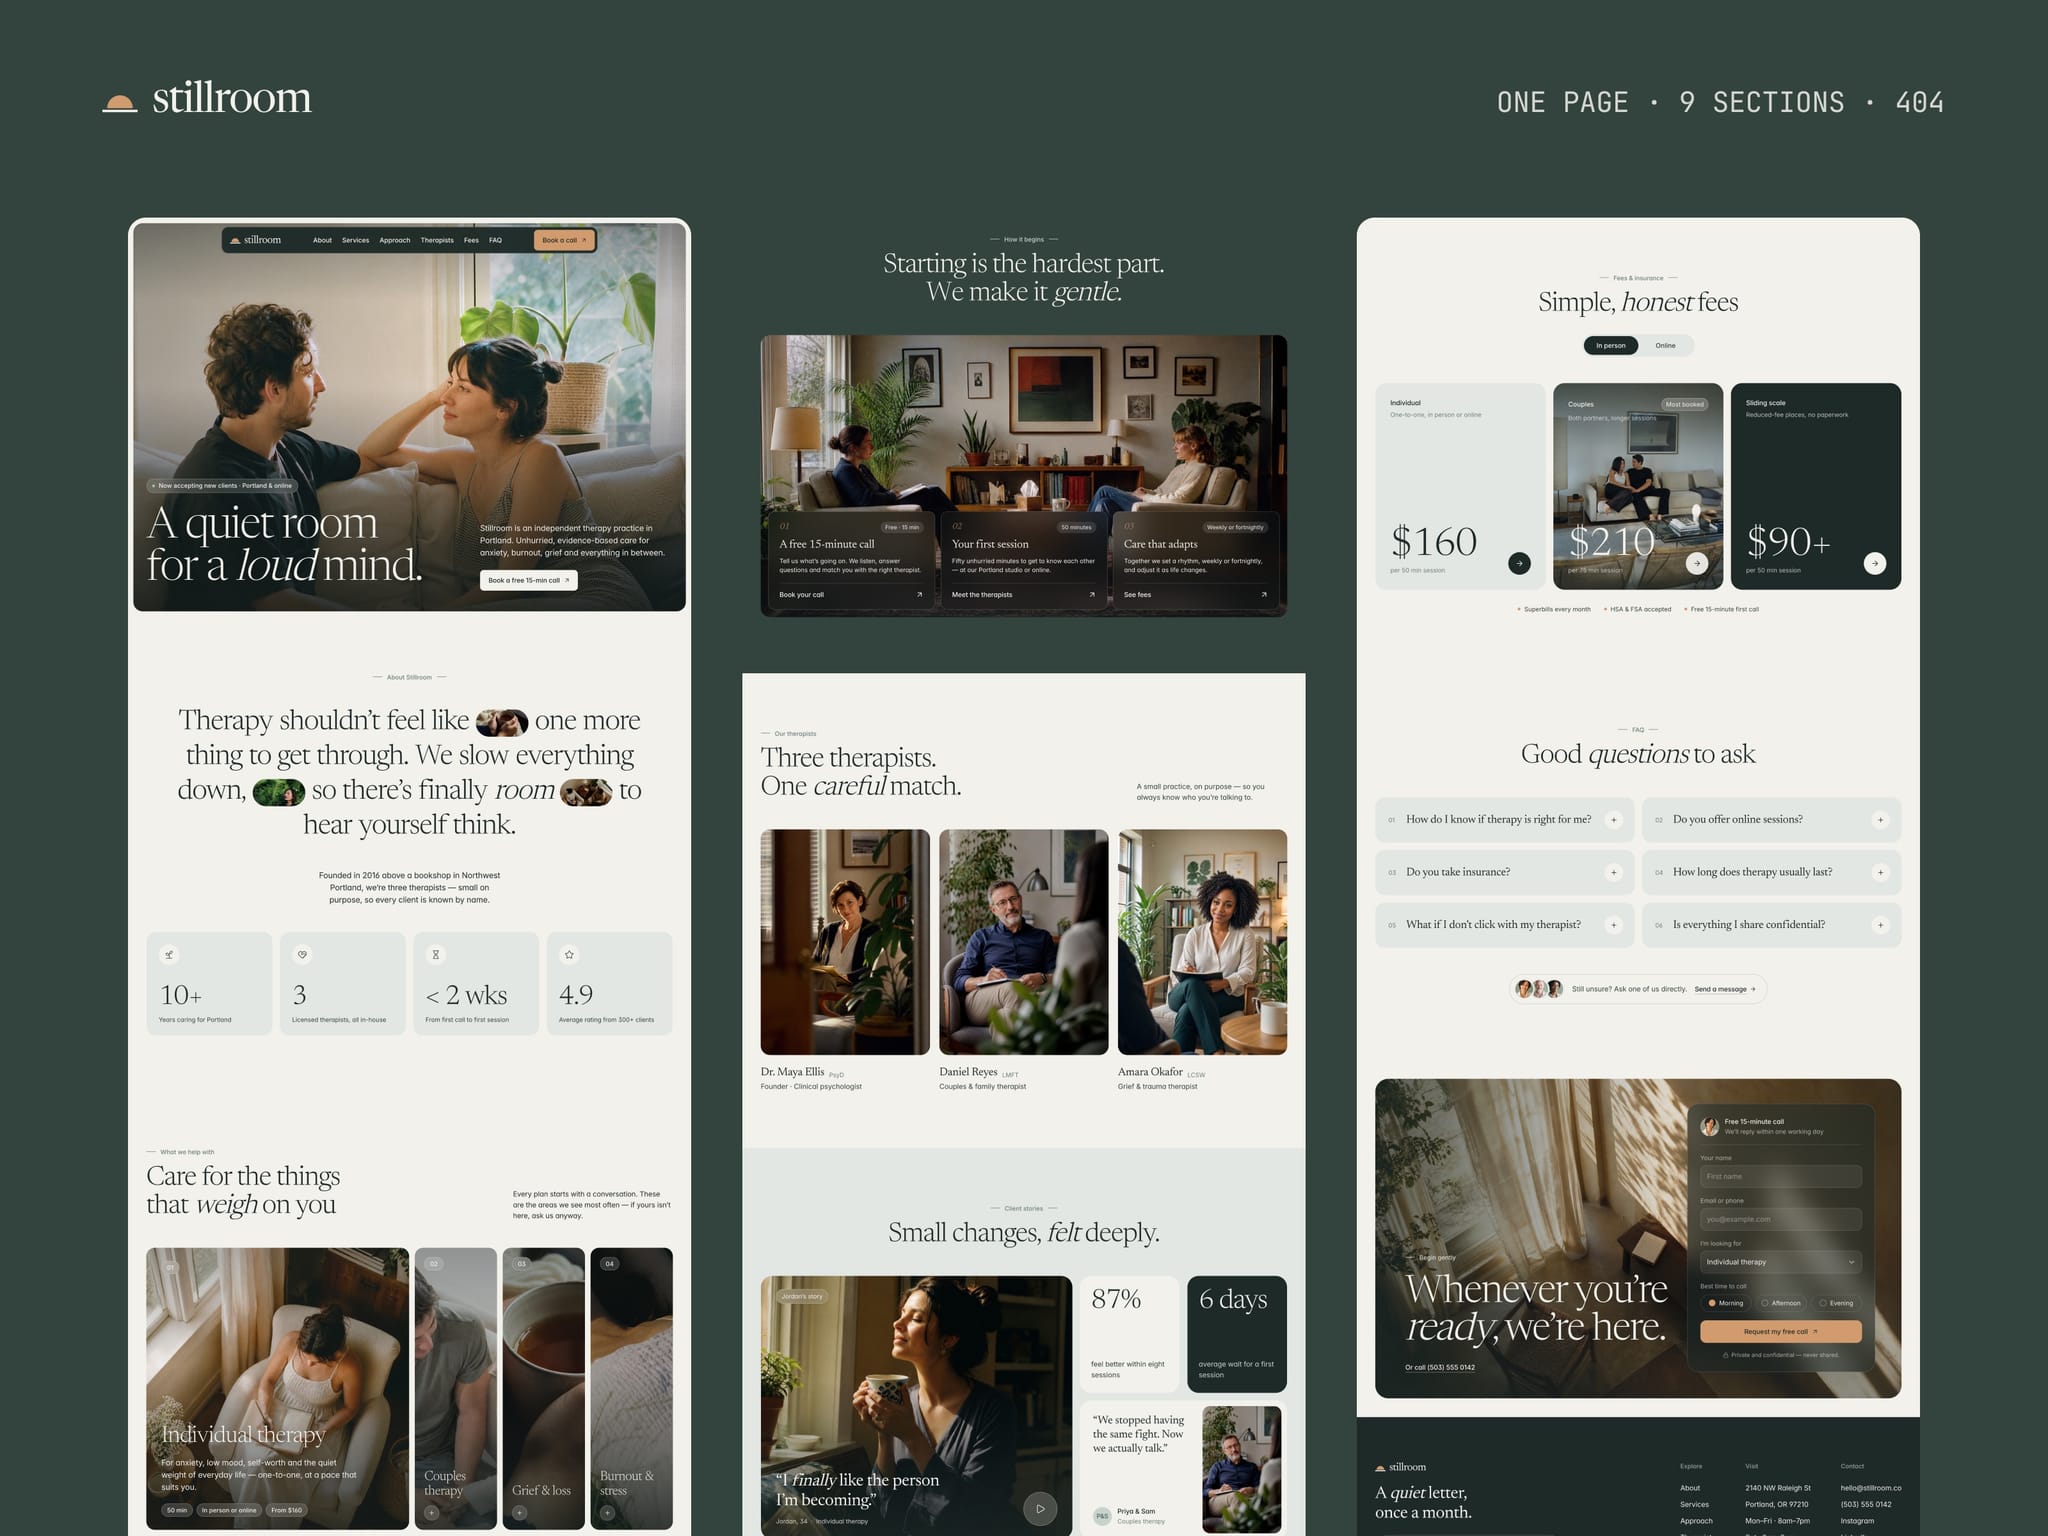Click 'Book a free 15-min call' in the hero

pos(529,580)
